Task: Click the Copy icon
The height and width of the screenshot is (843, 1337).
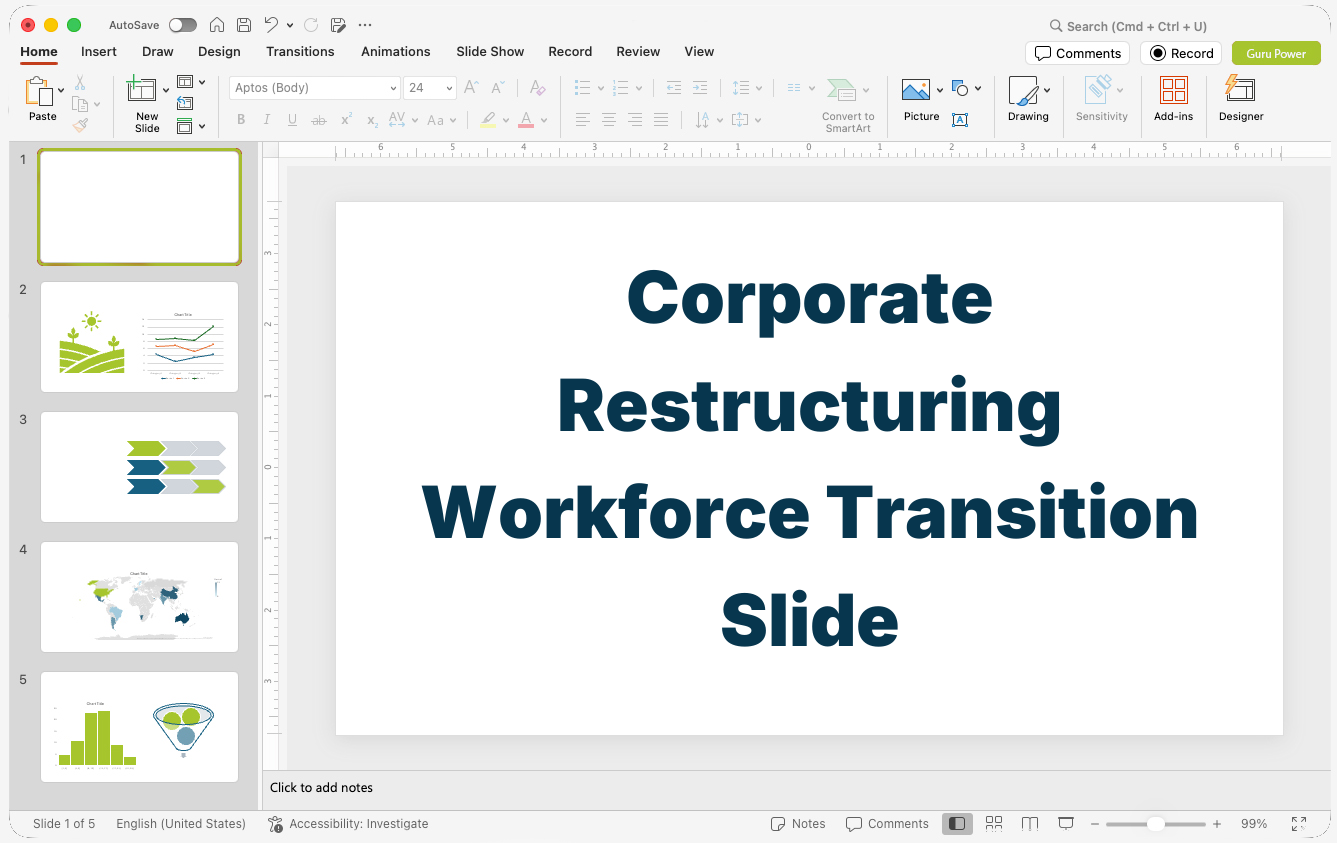Action: [80, 104]
